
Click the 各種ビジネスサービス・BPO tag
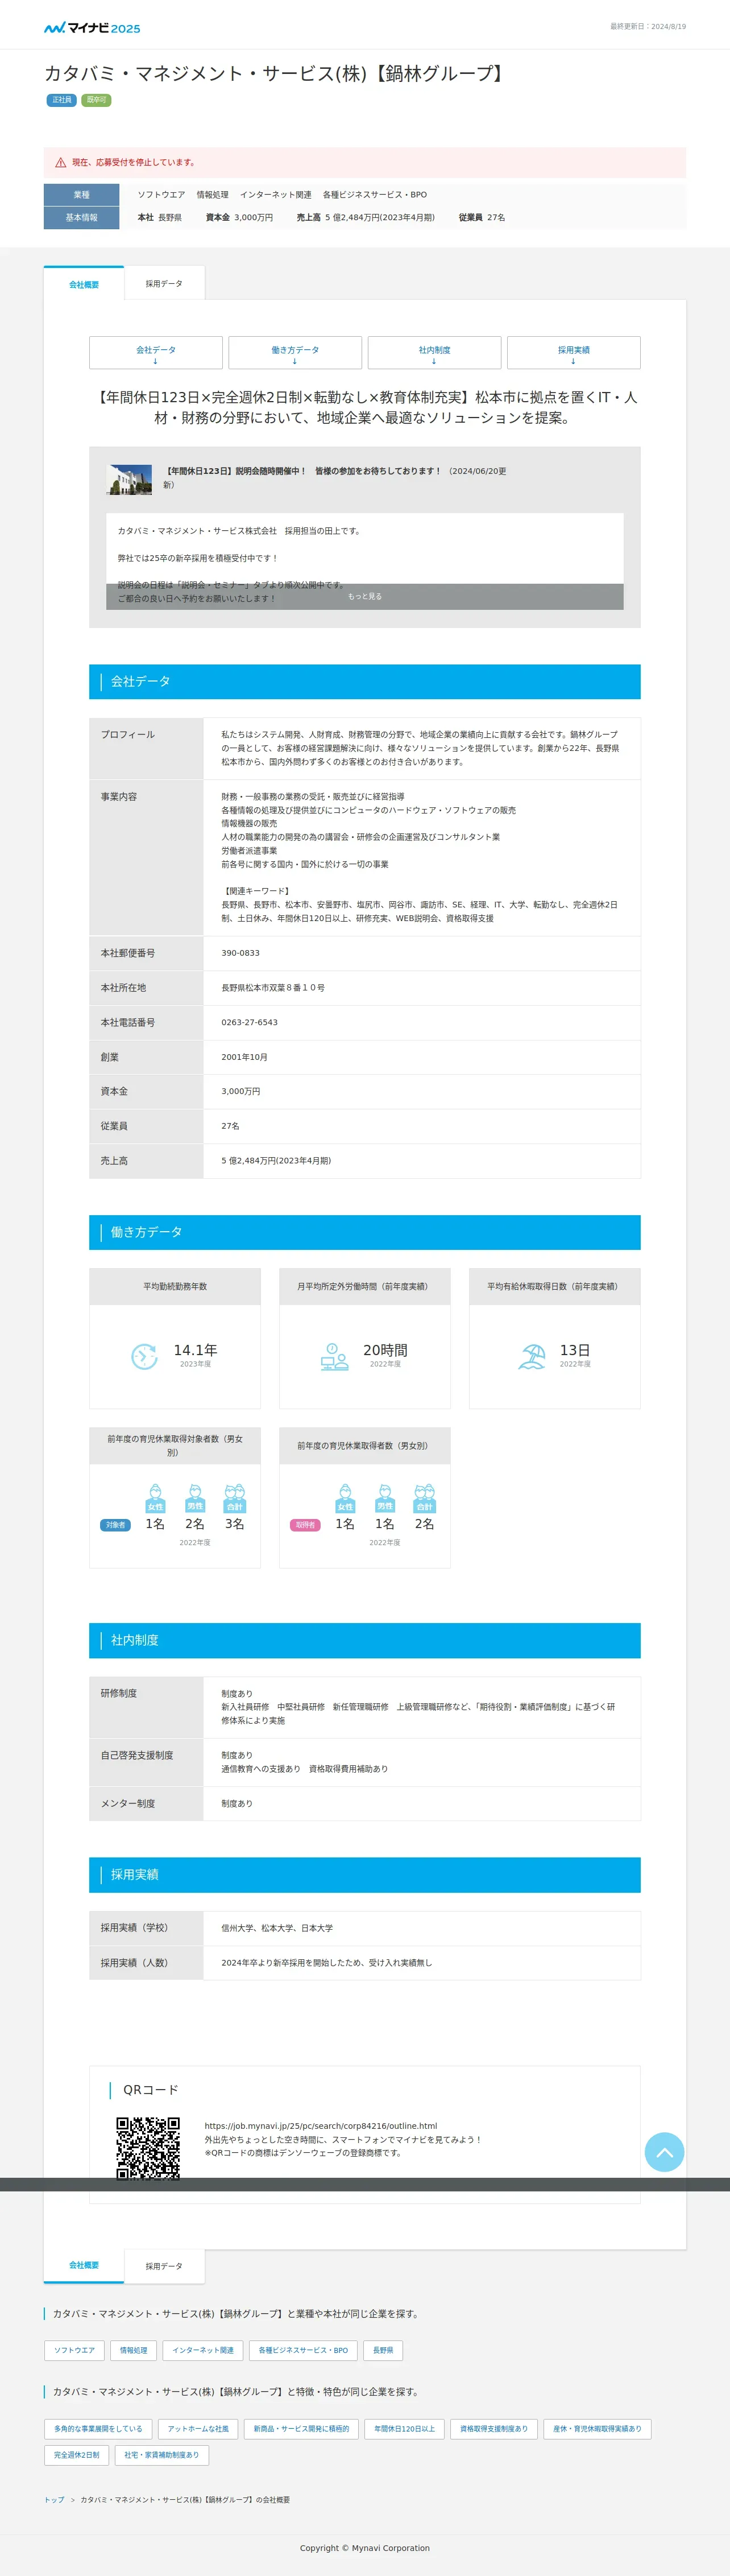coord(303,2350)
